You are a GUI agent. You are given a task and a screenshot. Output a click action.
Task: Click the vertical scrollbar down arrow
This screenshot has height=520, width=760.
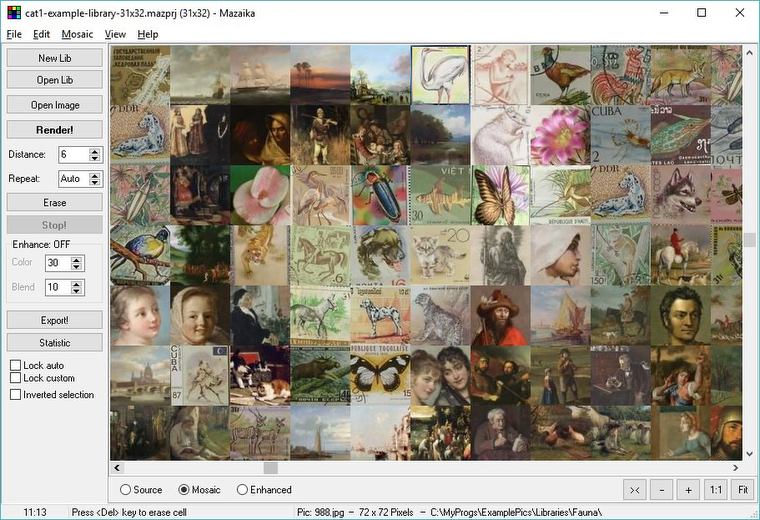[x=749, y=454]
